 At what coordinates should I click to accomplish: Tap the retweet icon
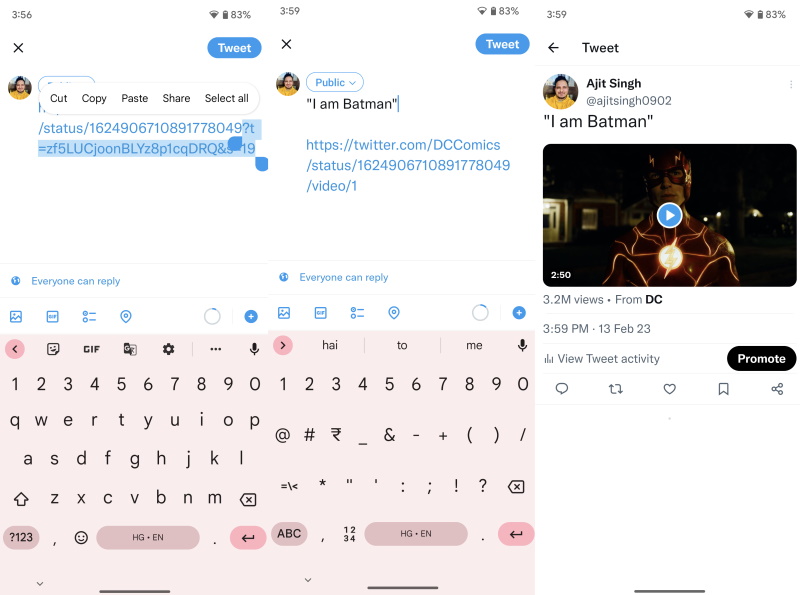616,389
